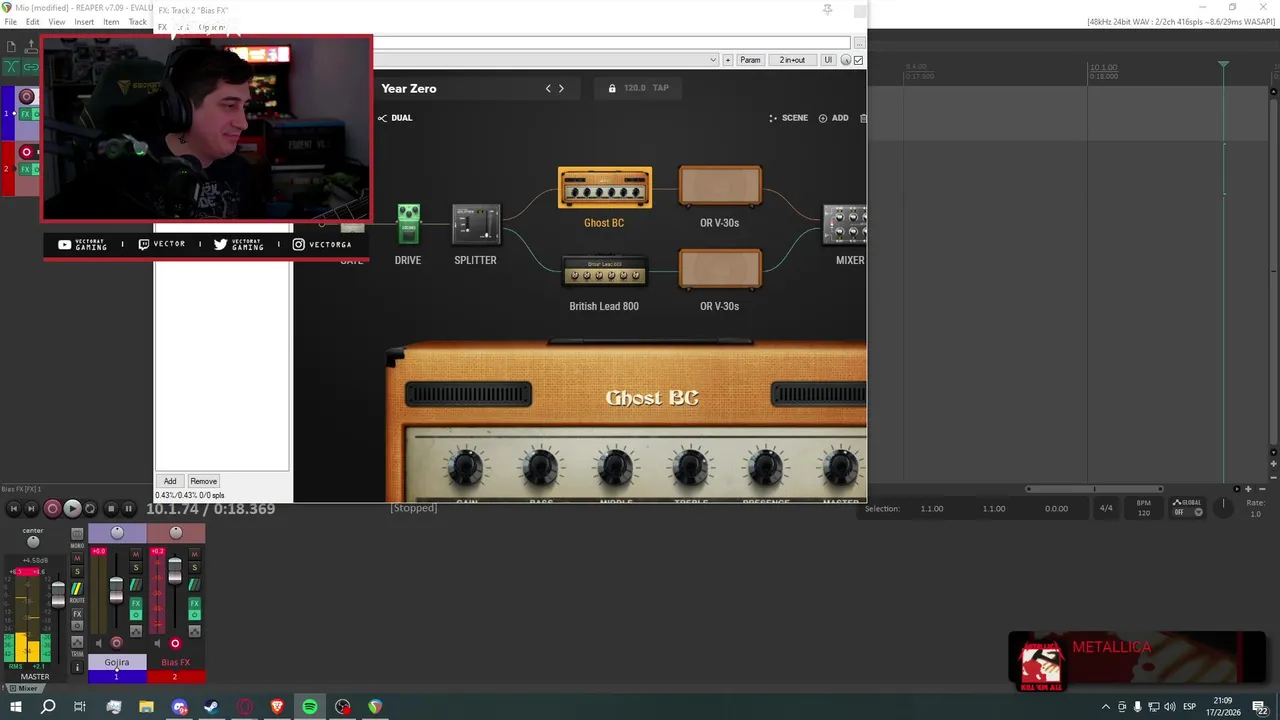Image resolution: width=1280 pixels, height=720 pixels.
Task: Click master track volume fader
Action: [x=58, y=595]
